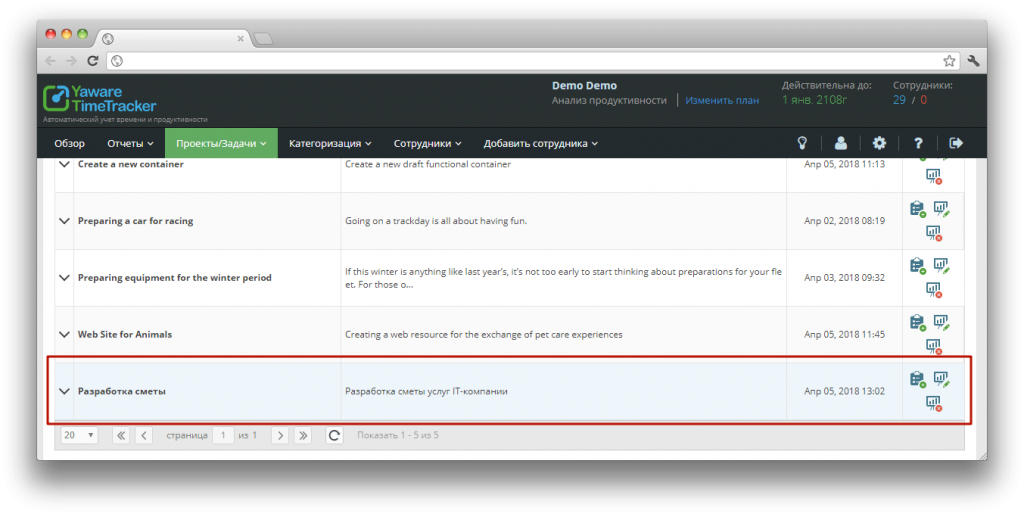Go to the next page of results
Image resolution: width=1024 pixels, height=514 pixels.
[280, 435]
